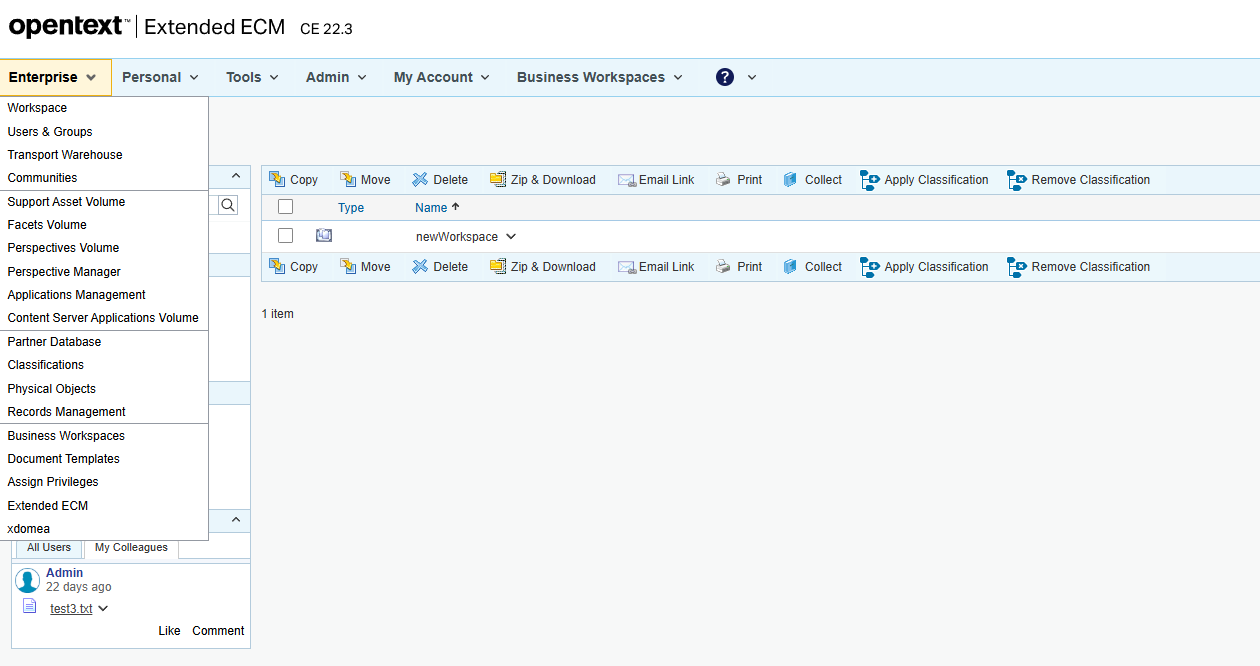Open the help question mark icon
Image resolution: width=1260 pixels, height=666 pixels.
[725, 77]
